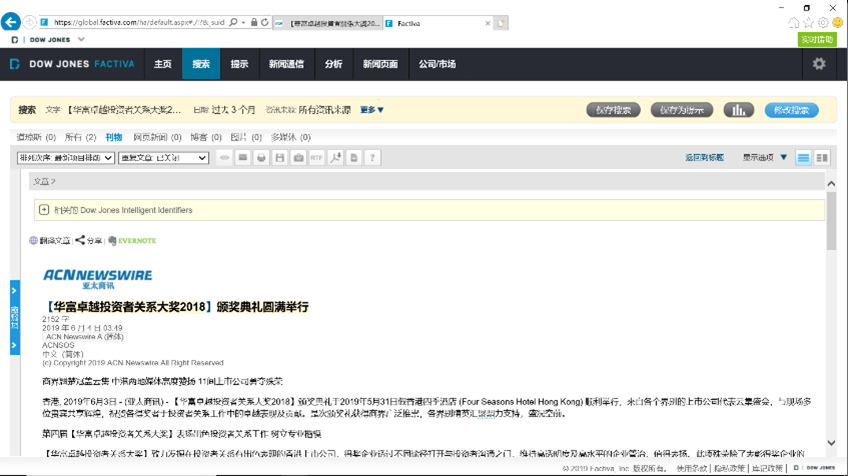The image size is (848, 476).
Task: Switch to split frame view
Action: click(822, 157)
